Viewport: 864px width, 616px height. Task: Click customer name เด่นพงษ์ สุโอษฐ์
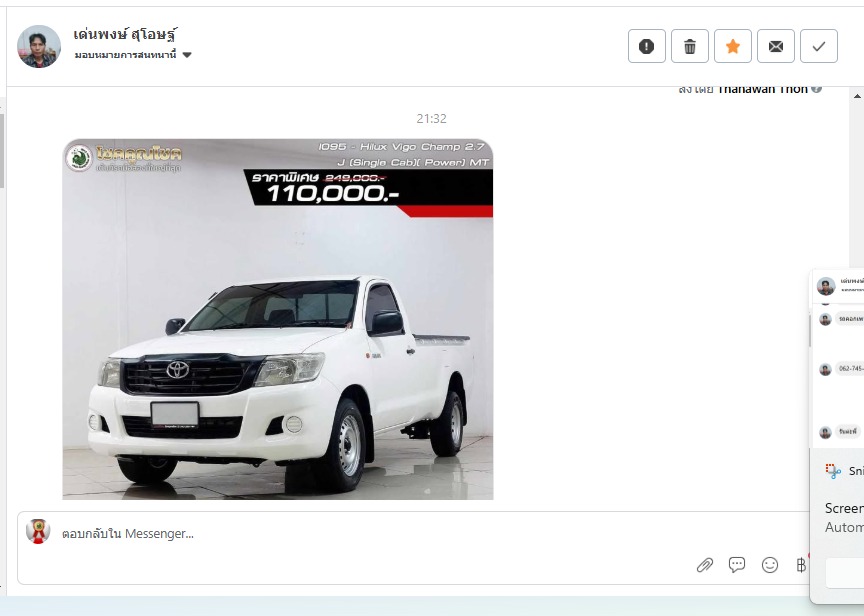(x=126, y=35)
